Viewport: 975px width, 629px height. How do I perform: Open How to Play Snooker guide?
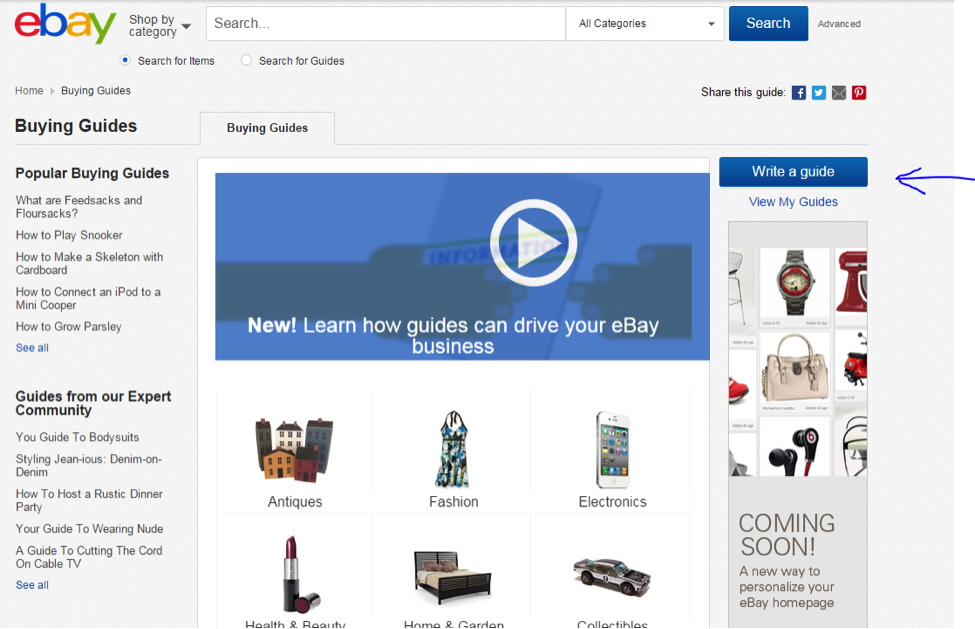pyautogui.click(x=69, y=235)
